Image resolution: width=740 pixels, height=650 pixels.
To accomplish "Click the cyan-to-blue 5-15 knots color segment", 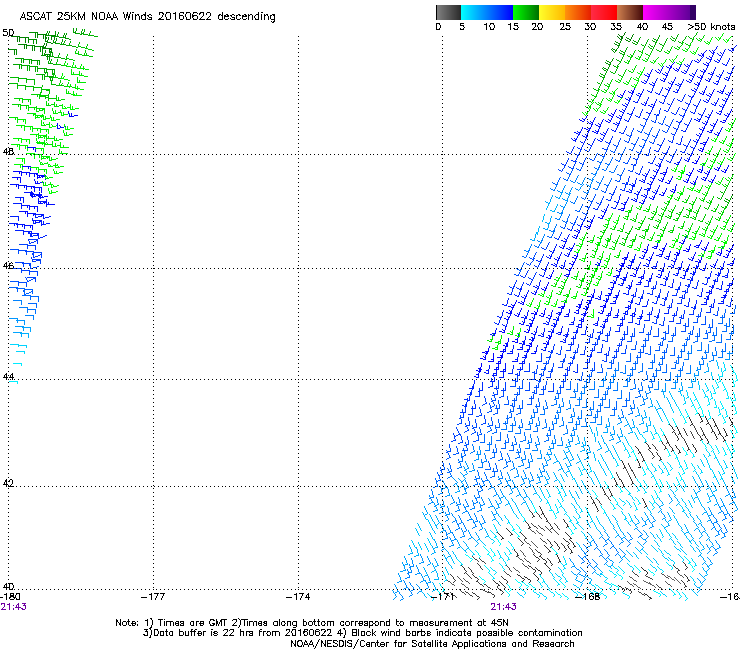I will 487,12.
